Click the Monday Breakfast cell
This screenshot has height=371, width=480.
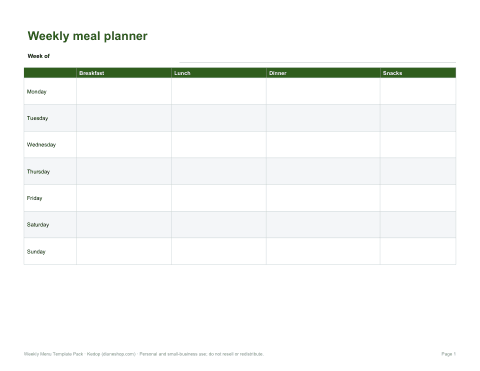click(124, 91)
